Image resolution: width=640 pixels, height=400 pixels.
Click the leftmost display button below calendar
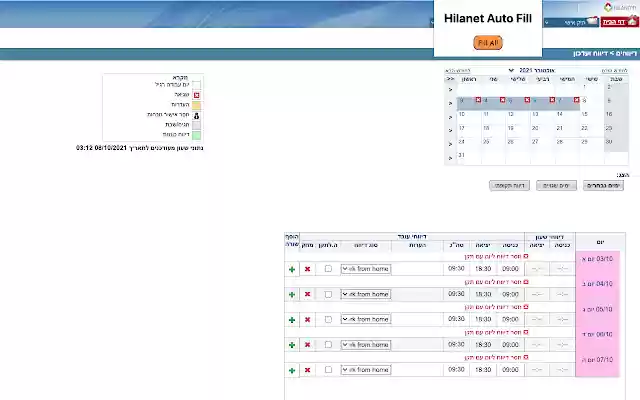(509, 186)
